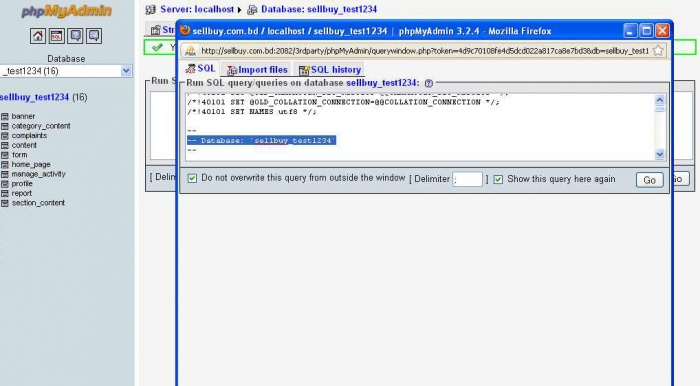
Task: Switch to the Import files tab
Action: coord(257,70)
